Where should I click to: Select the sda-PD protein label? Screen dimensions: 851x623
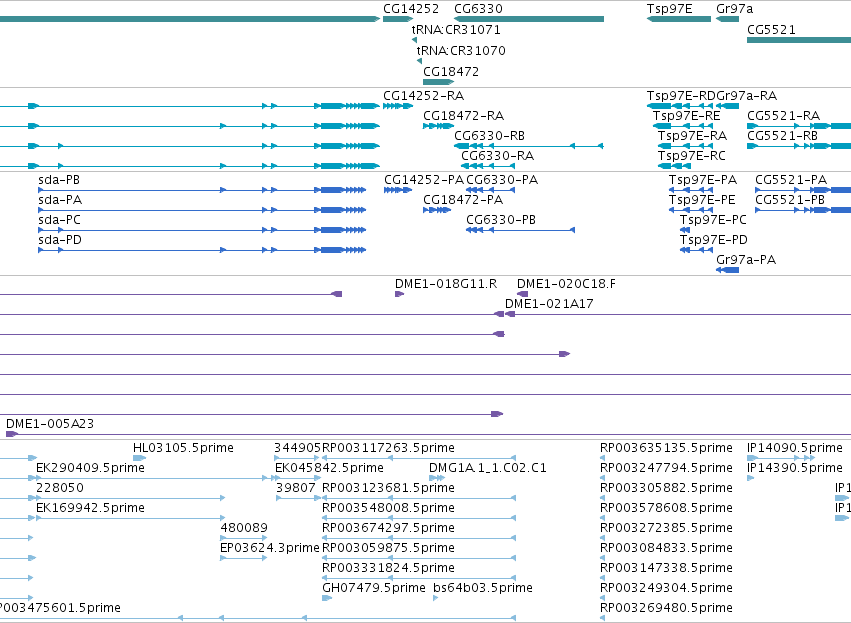pyautogui.click(x=60, y=240)
